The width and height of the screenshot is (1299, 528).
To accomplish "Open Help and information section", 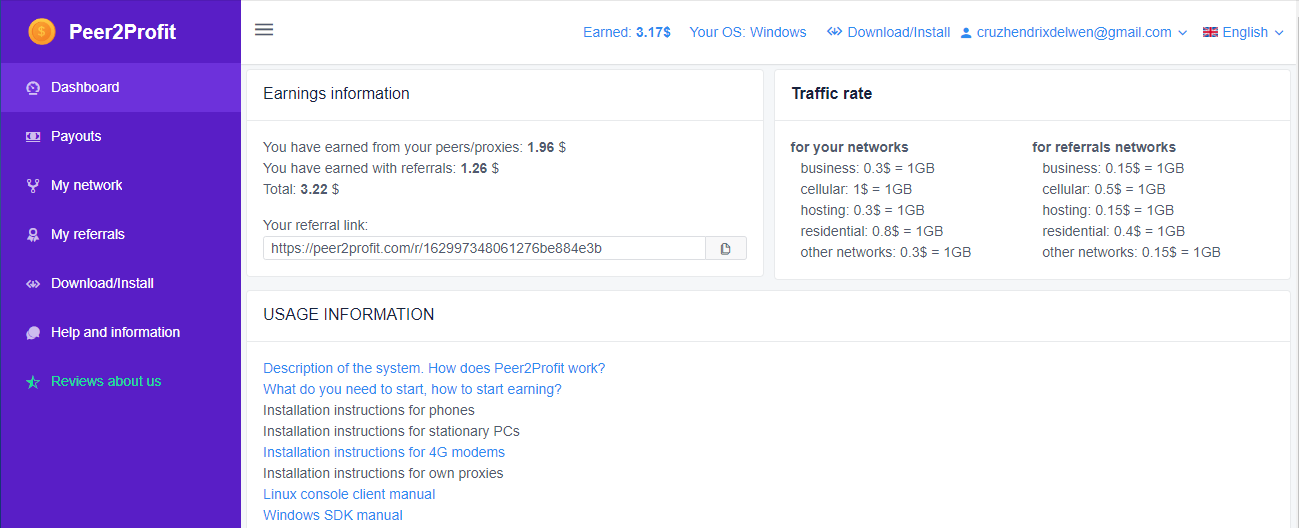I will pyautogui.click(x=120, y=332).
